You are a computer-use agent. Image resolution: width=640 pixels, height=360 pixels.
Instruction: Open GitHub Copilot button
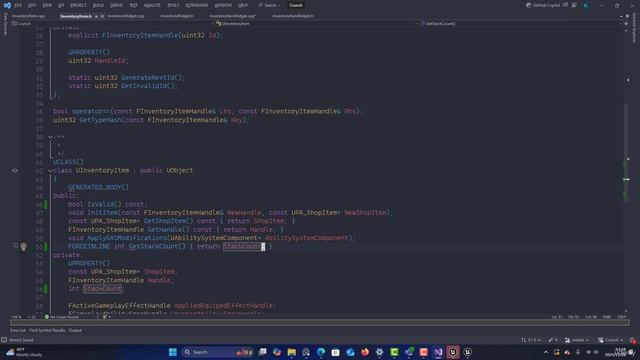[x=543, y=5]
